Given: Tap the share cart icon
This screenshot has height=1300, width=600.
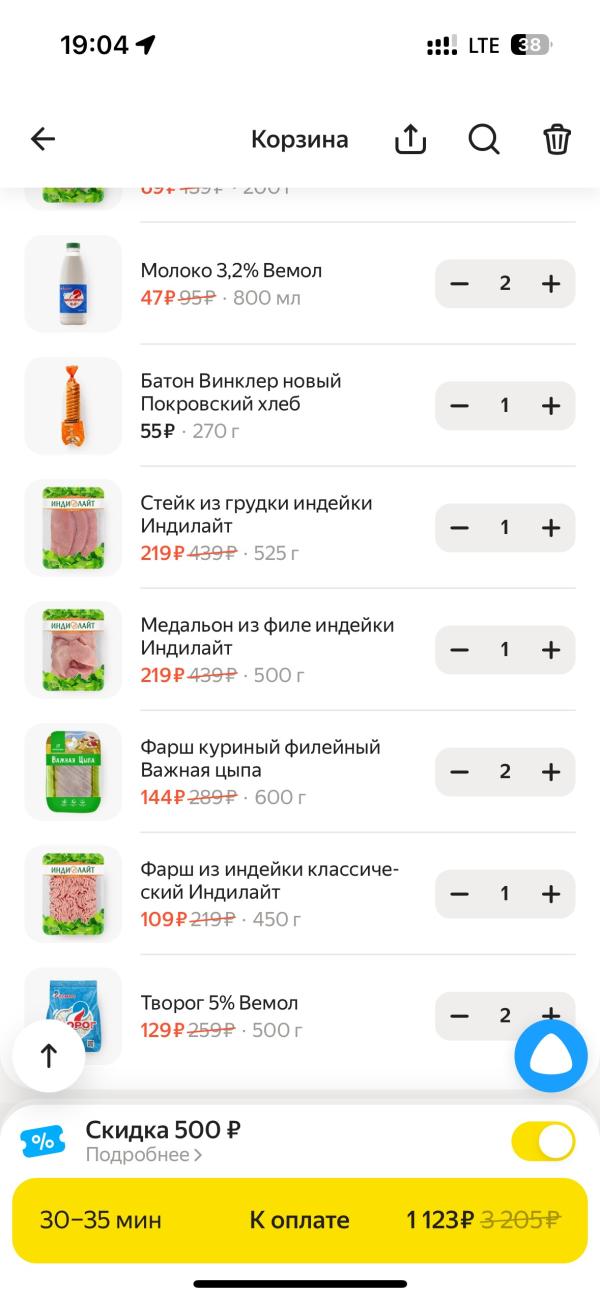Looking at the screenshot, I should 410,140.
